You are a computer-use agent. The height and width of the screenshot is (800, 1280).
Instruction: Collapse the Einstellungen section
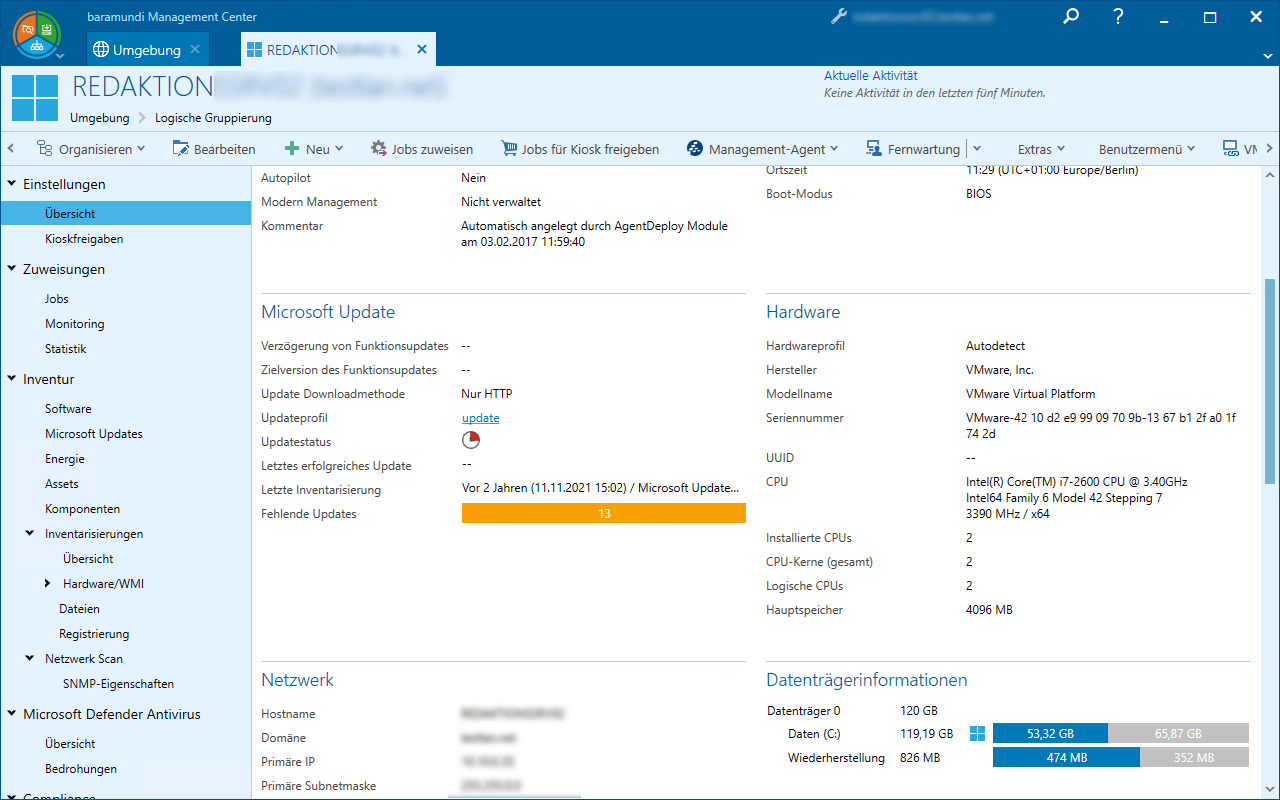12,184
